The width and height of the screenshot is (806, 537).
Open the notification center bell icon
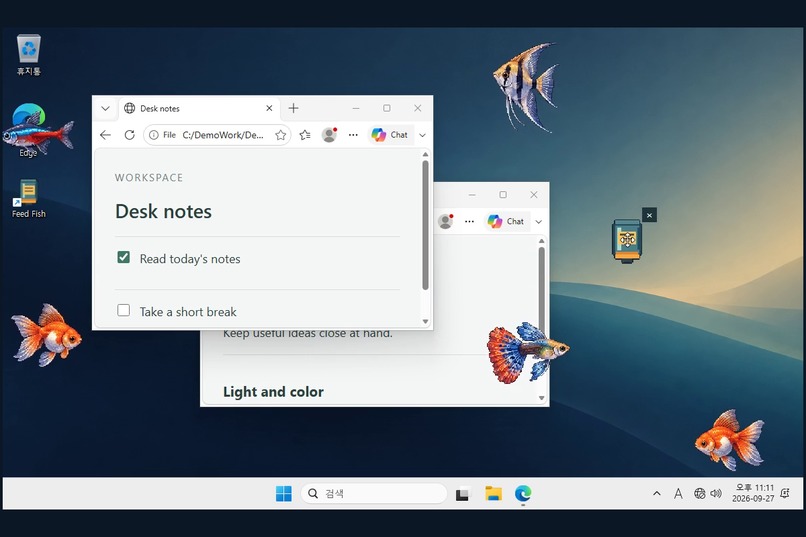click(785, 493)
